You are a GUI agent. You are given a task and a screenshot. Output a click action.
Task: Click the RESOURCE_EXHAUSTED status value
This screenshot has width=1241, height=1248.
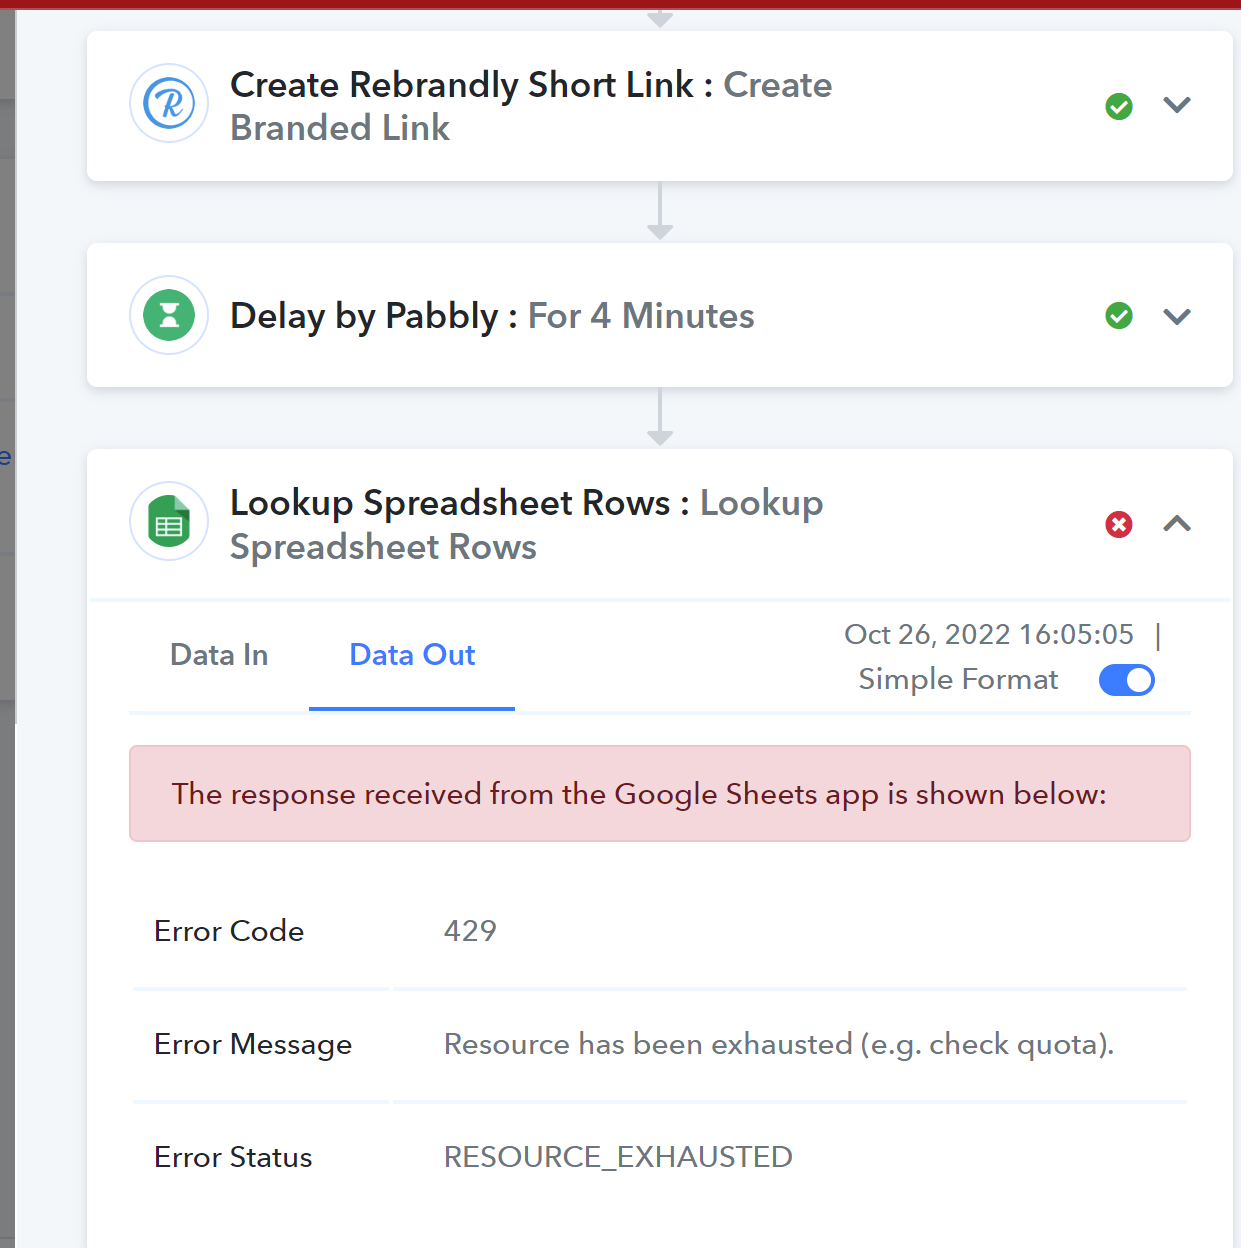click(x=618, y=1157)
